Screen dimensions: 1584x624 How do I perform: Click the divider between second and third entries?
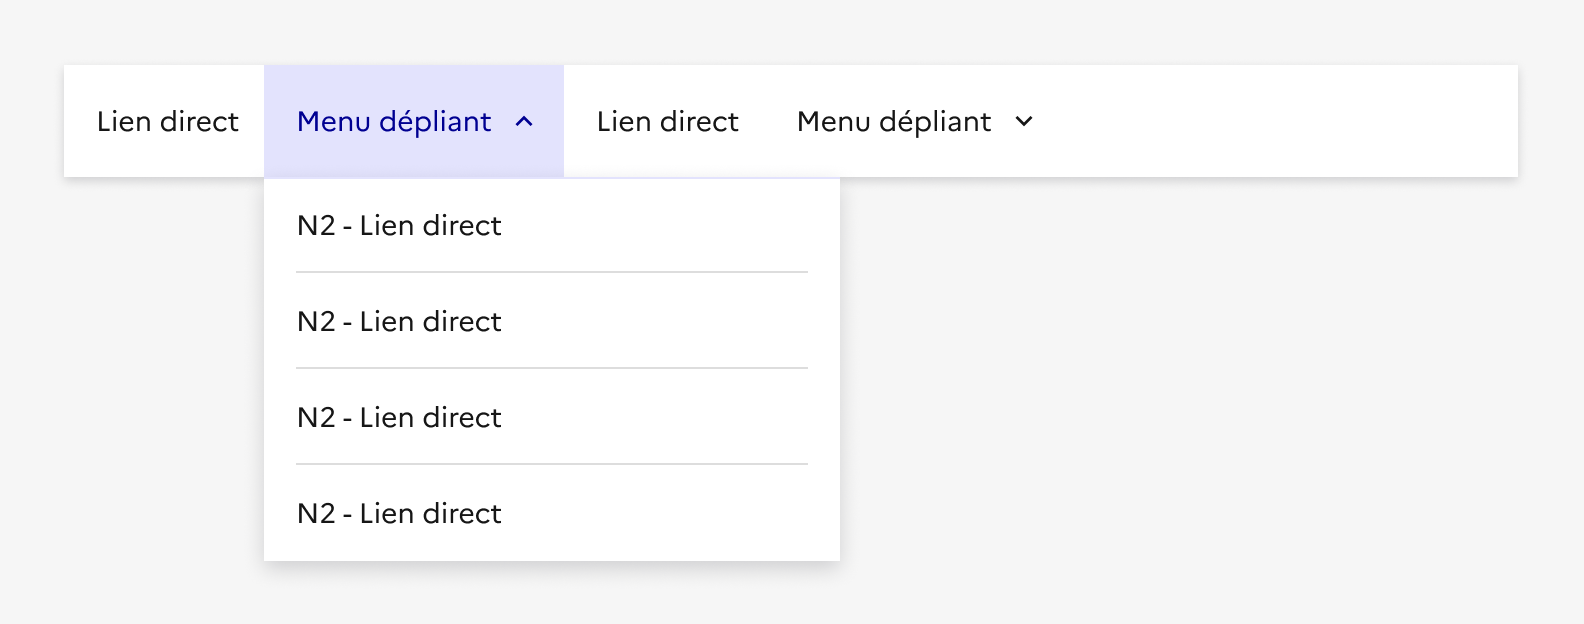[552, 368]
